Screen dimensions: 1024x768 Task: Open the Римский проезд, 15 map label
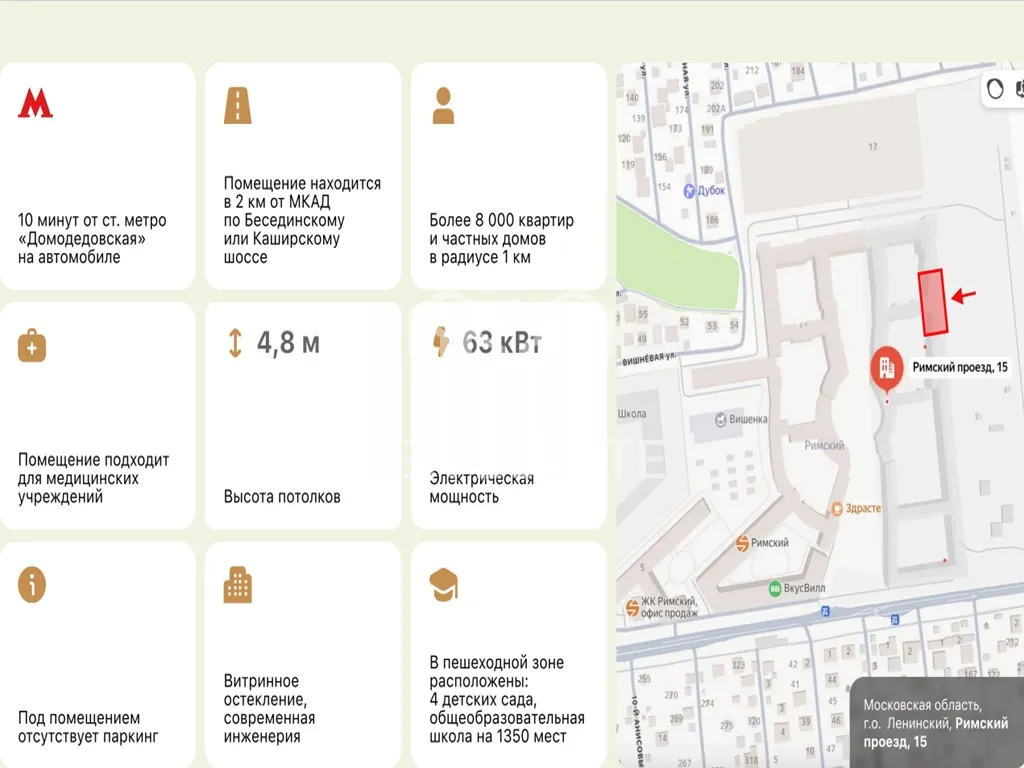coord(960,368)
